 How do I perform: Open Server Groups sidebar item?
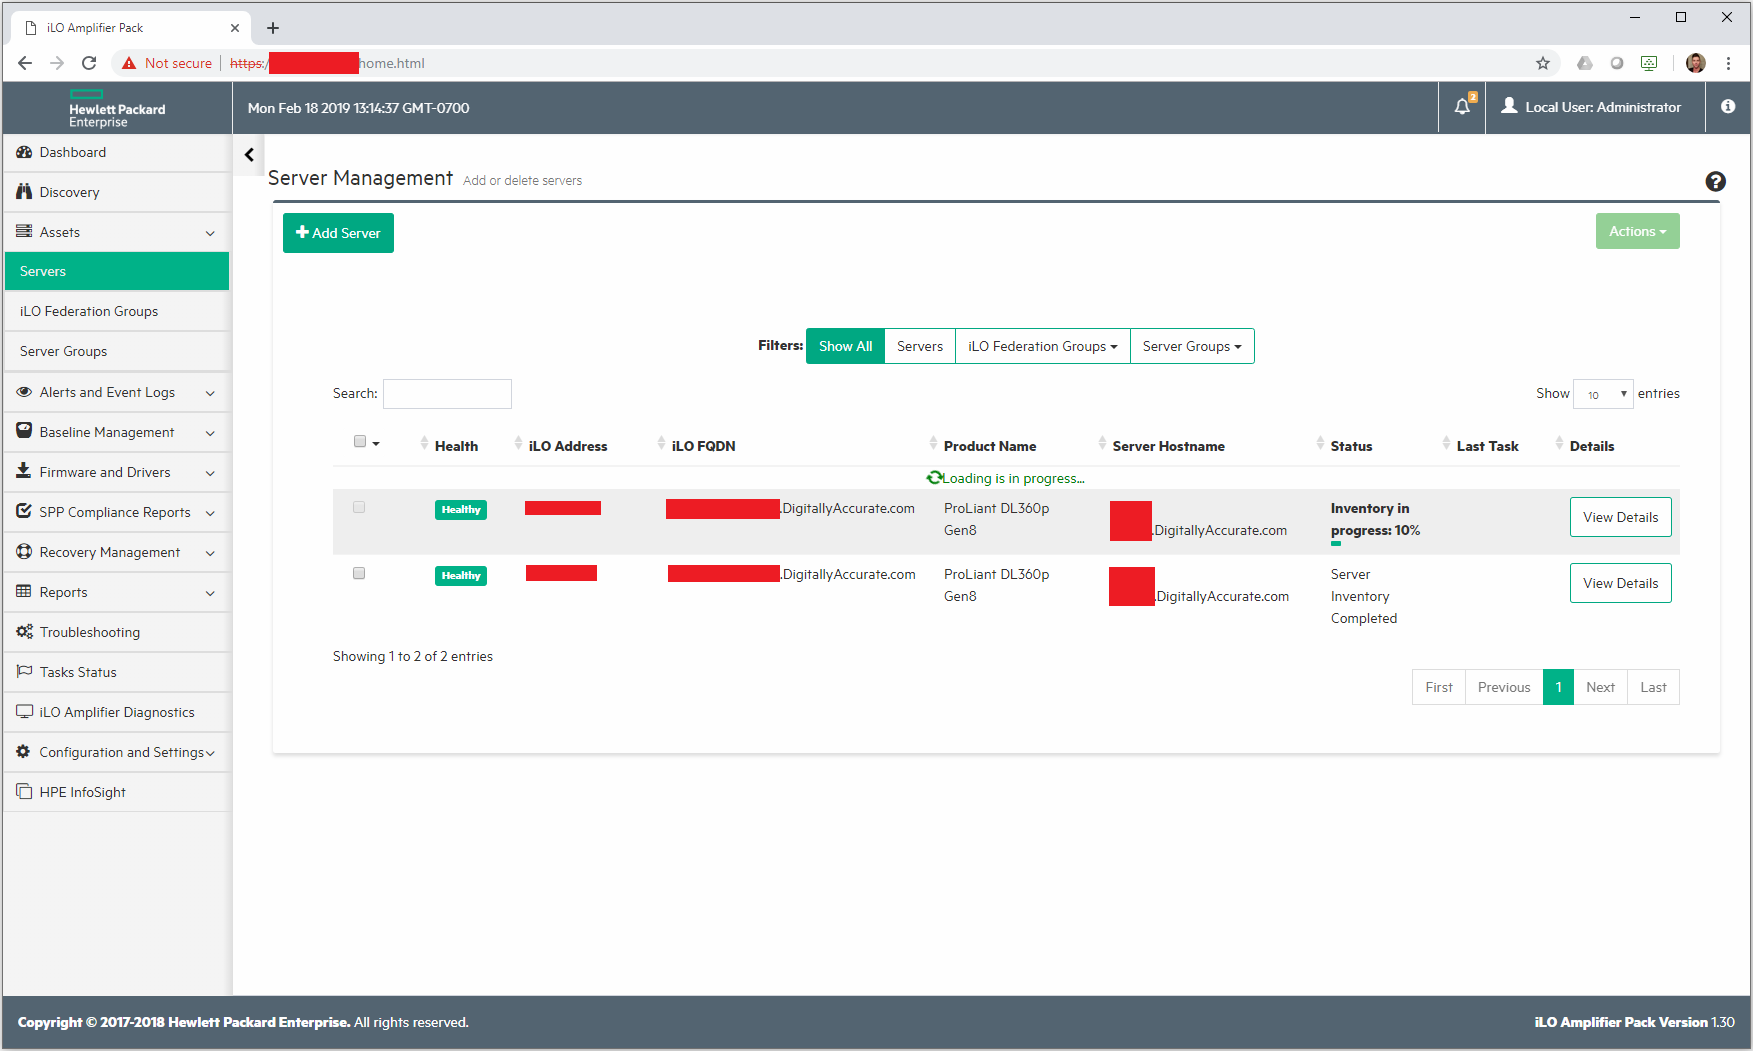(x=117, y=351)
